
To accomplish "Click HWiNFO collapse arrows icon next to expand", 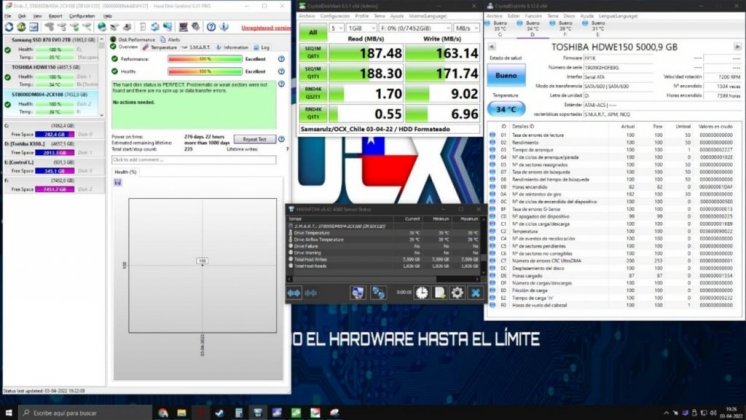I will [311, 293].
